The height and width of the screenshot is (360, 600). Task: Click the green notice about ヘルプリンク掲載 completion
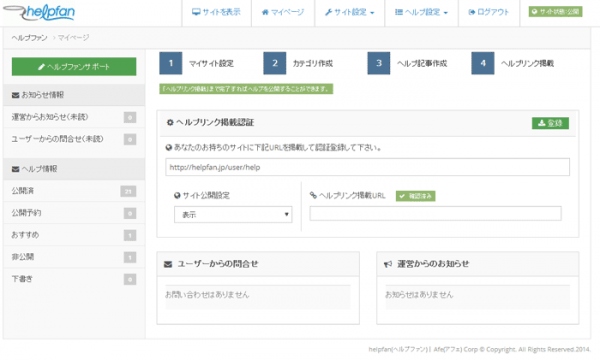point(246,89)
